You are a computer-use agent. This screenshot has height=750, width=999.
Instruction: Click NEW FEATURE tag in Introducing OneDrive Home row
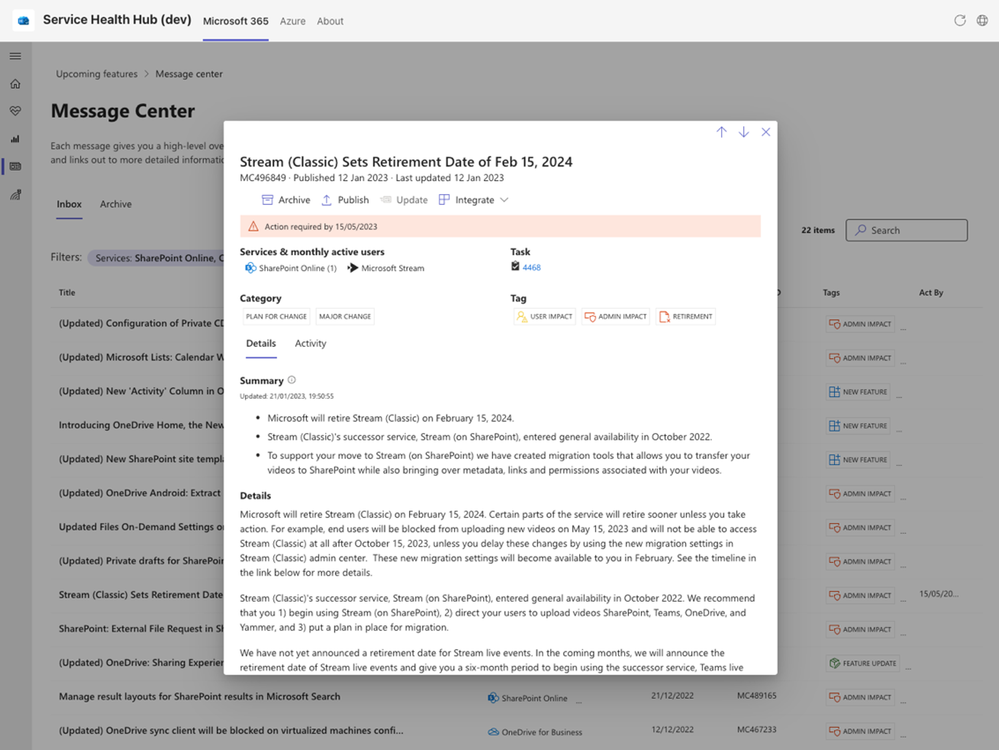coord(858,426)
